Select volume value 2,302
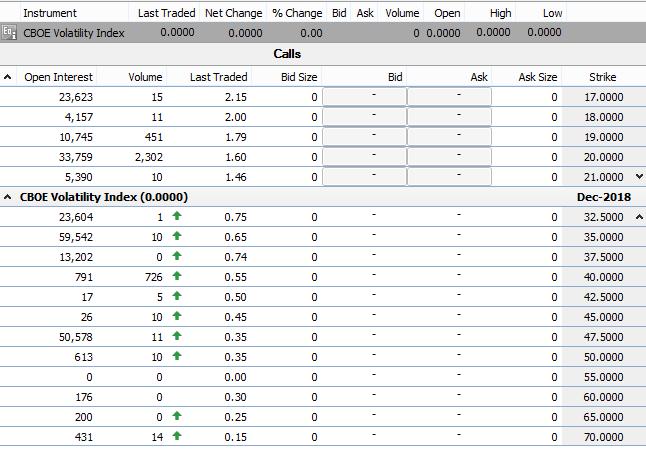This screenshot has width=646, height=454. pos(149,157)
